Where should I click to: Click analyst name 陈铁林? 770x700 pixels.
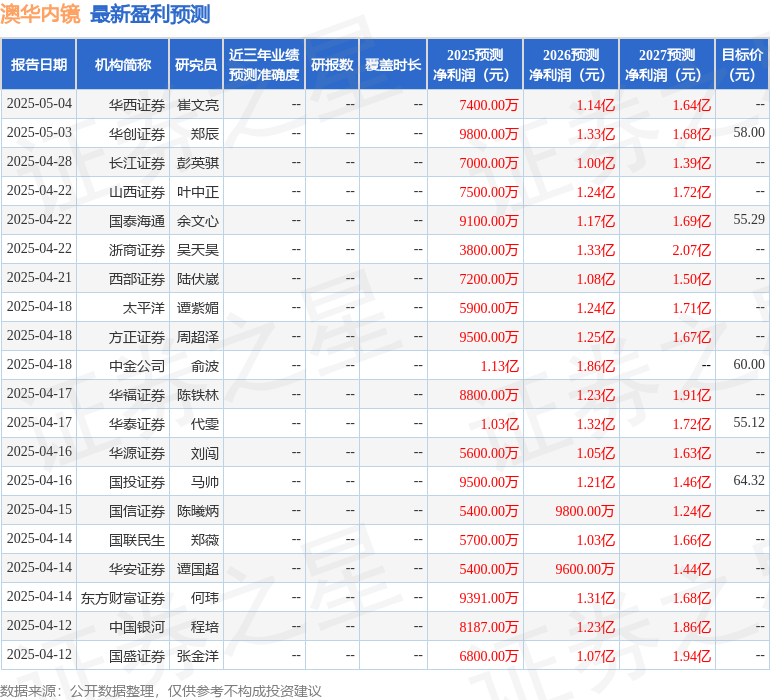click(197, 394)
